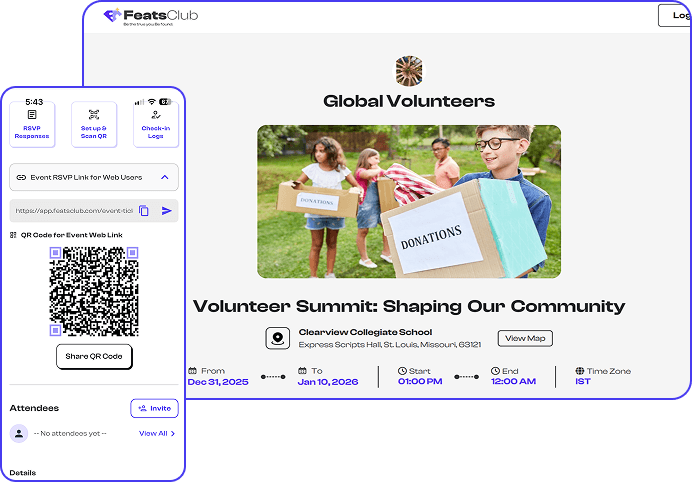The height and width of the screenshot is (482, 692).
Task: Click the Time Zone globe icon
Action: coord(580,371)
